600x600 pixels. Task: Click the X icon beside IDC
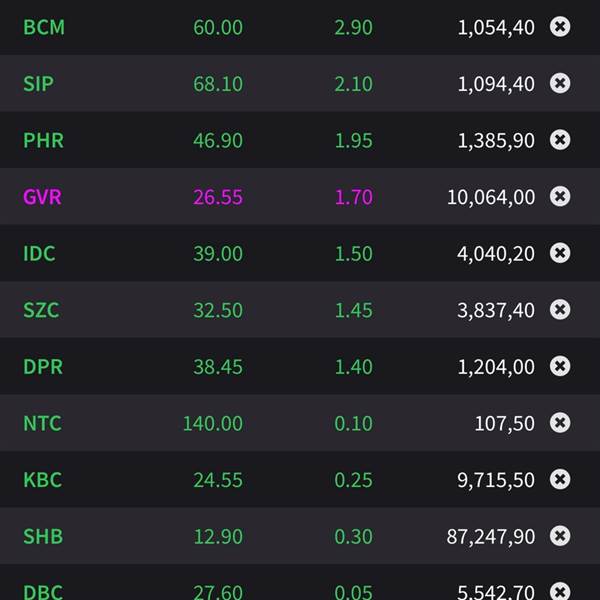point(560,253)
